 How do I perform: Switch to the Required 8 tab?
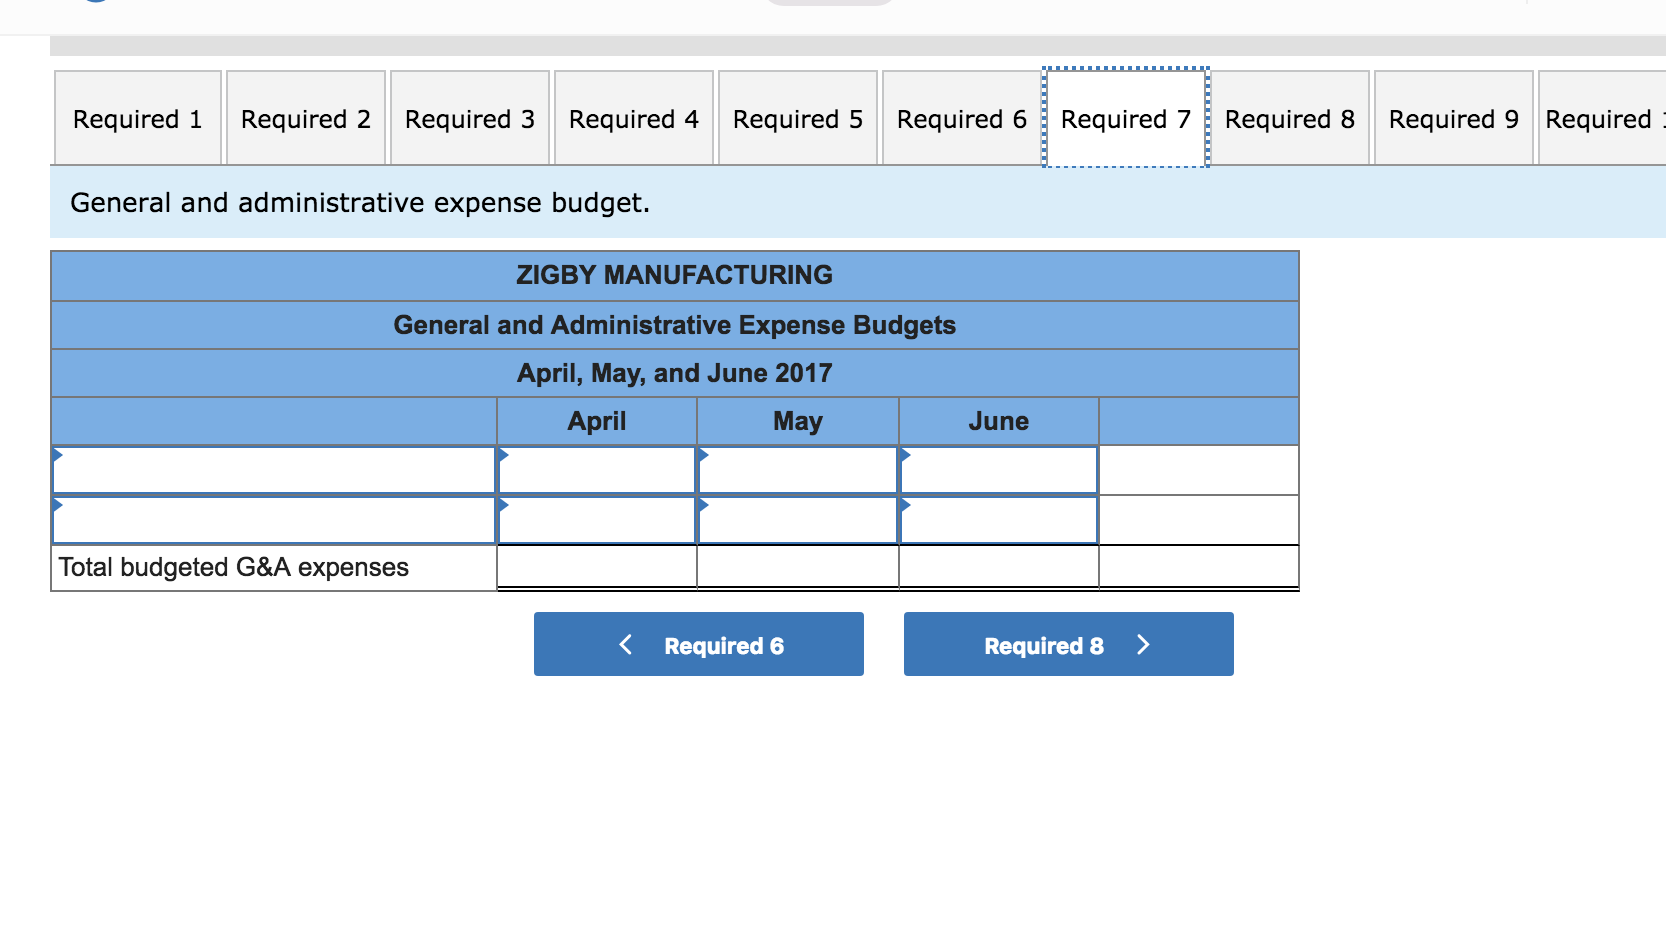1290,118
